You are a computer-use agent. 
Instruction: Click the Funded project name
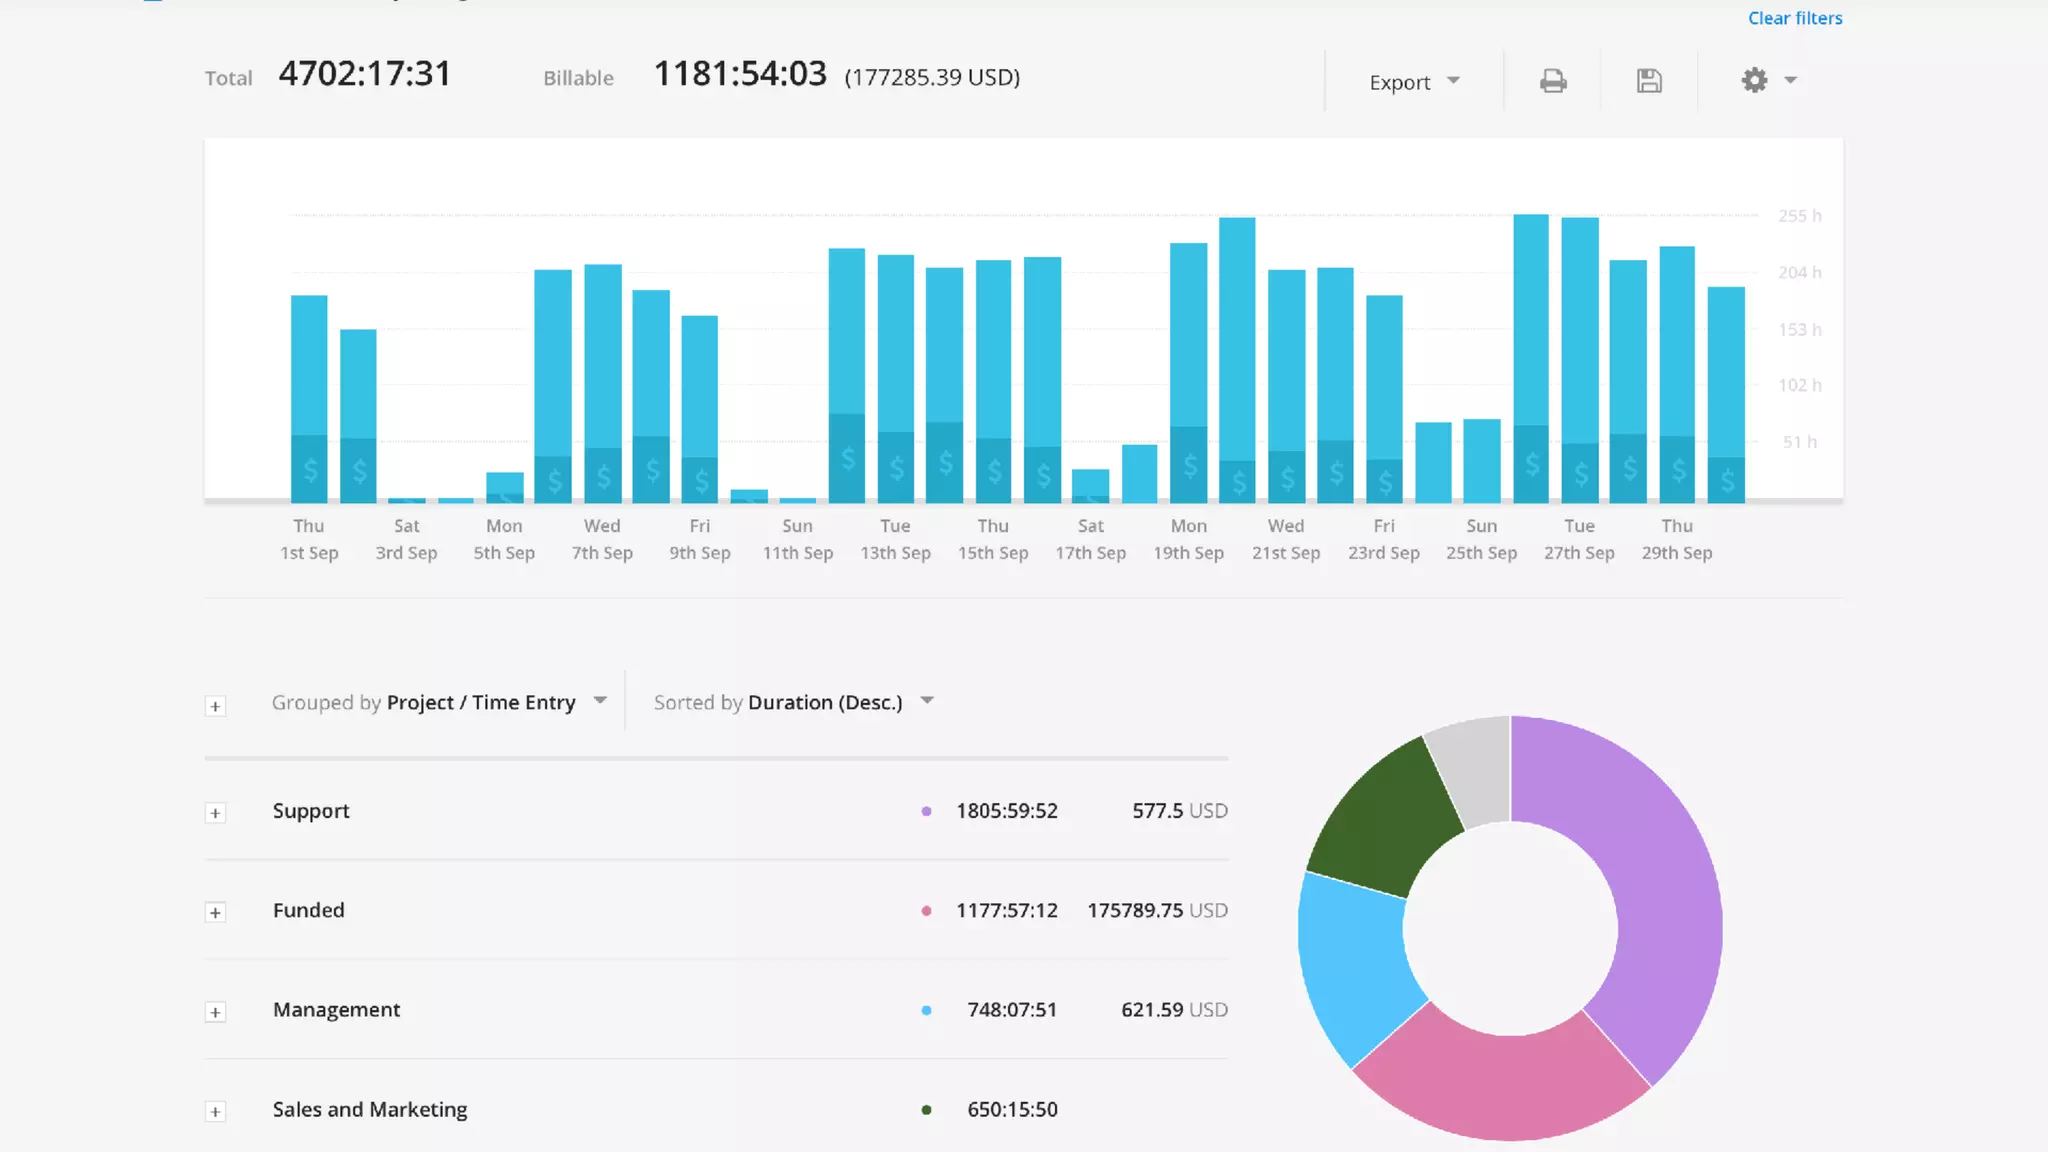[x=308, y=910]
